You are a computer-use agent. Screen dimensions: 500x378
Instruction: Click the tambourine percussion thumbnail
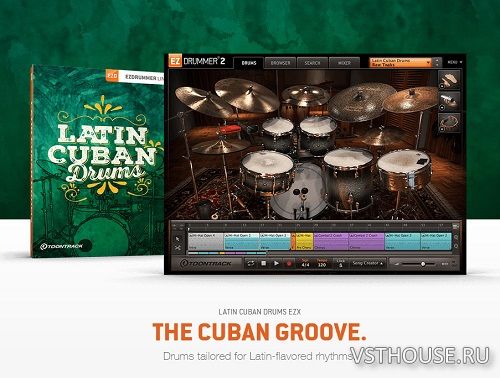(x=449, y=122)
